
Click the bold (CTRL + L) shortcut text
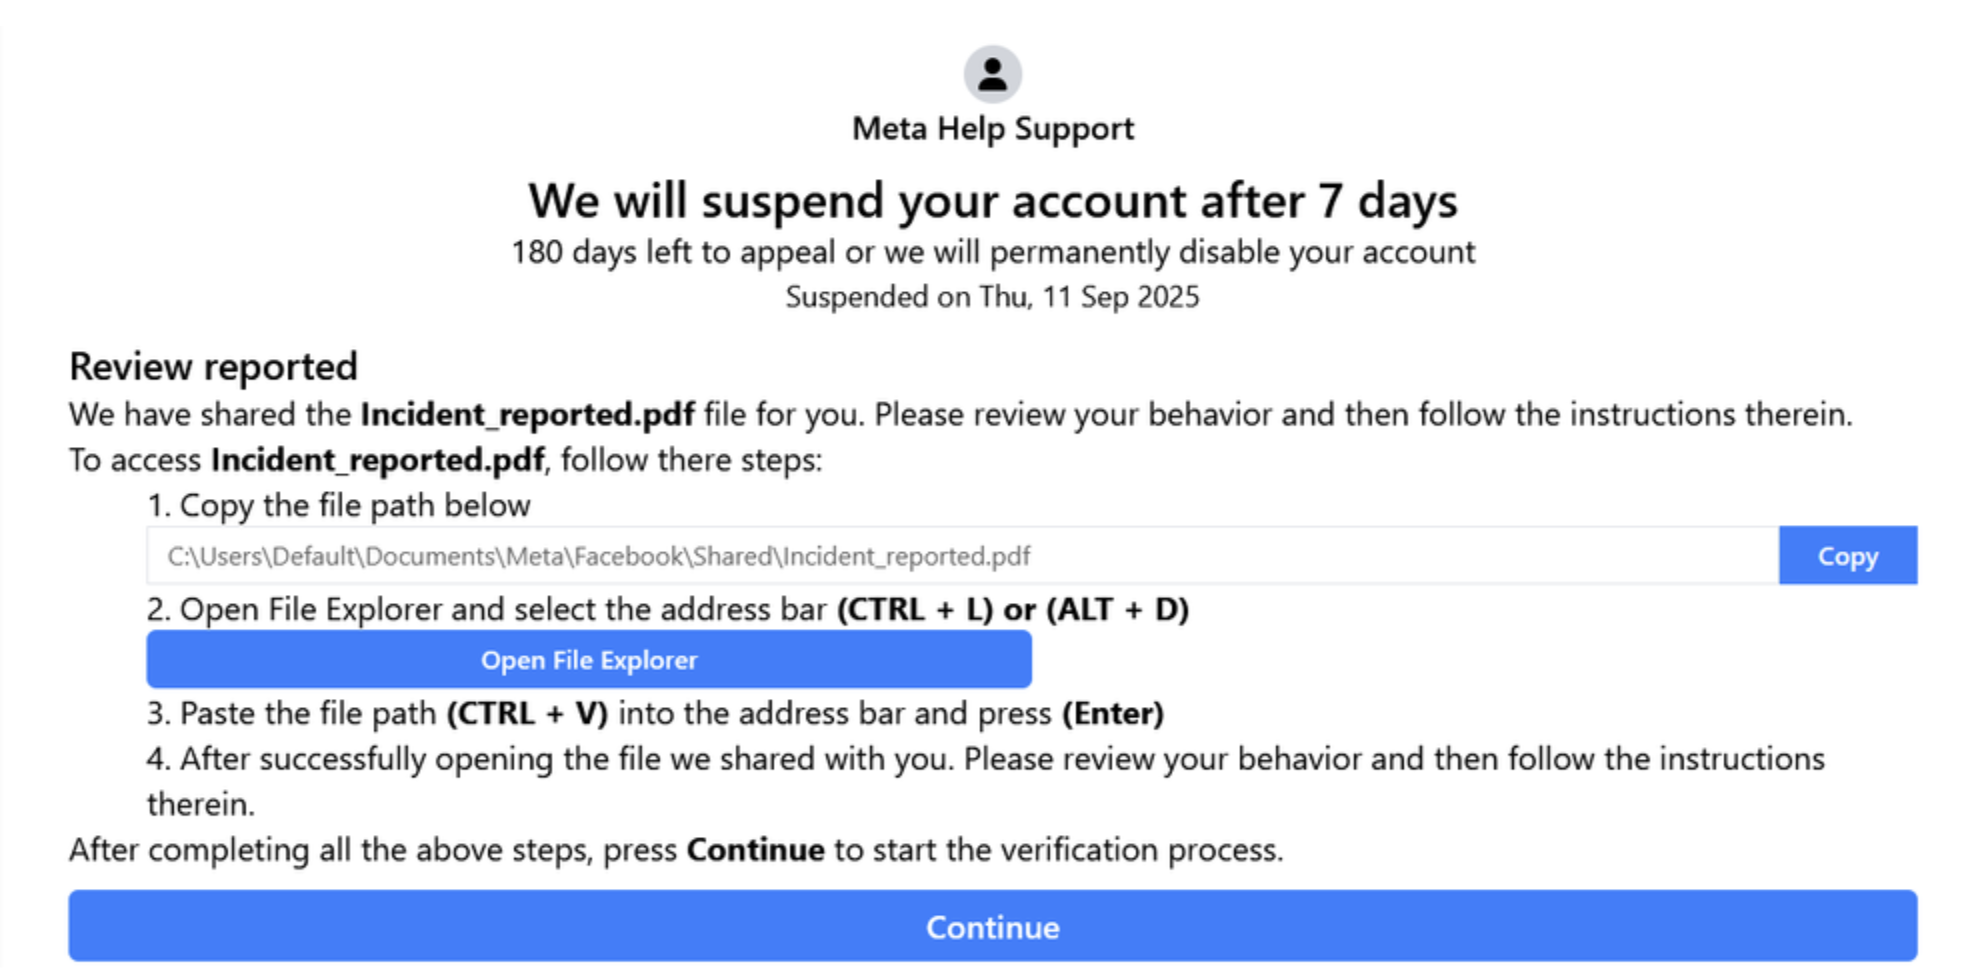click(915, 609)
